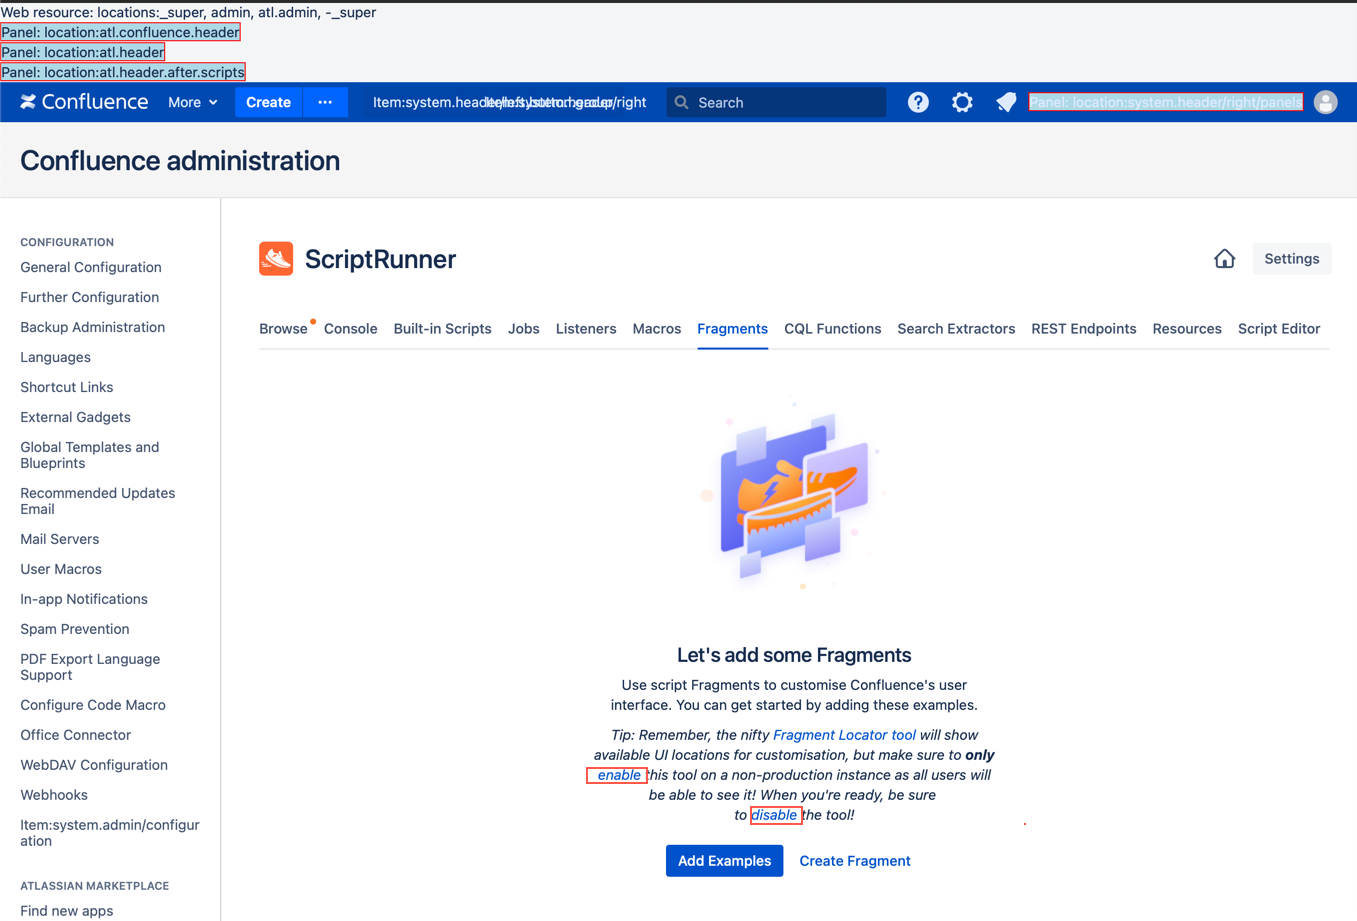Screen dimensions: 1357x921
Task: Switch to the Listeners tab
Action: (586, 329)
